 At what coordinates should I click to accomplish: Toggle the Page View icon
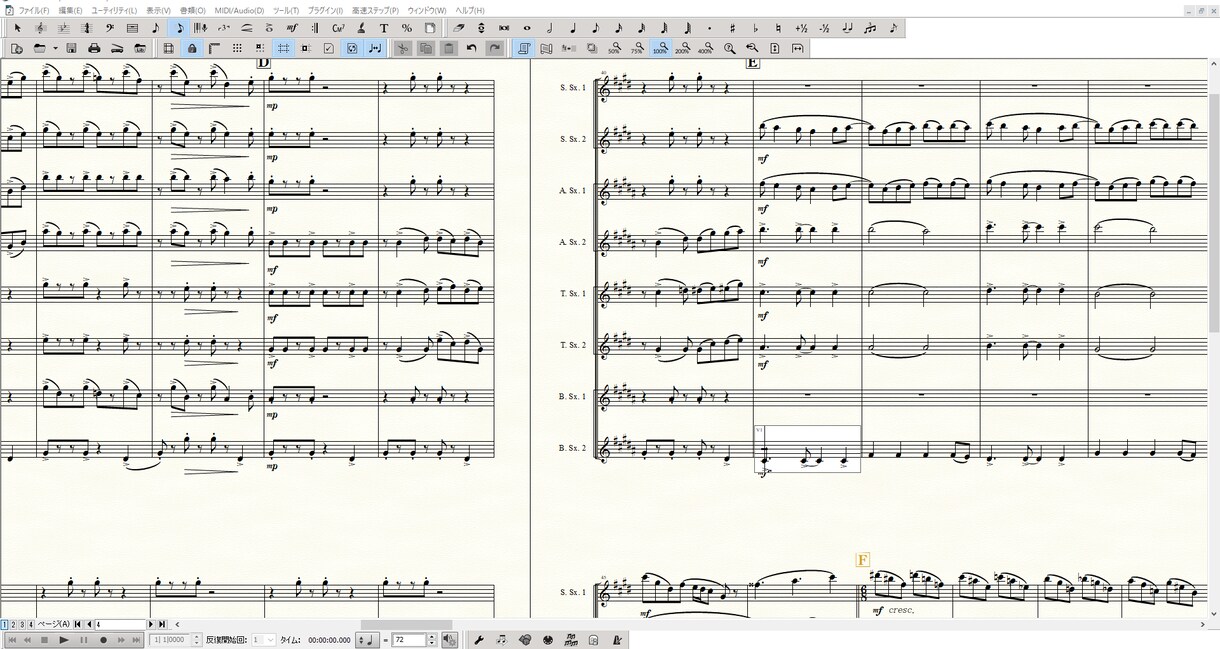pos(524,48)
